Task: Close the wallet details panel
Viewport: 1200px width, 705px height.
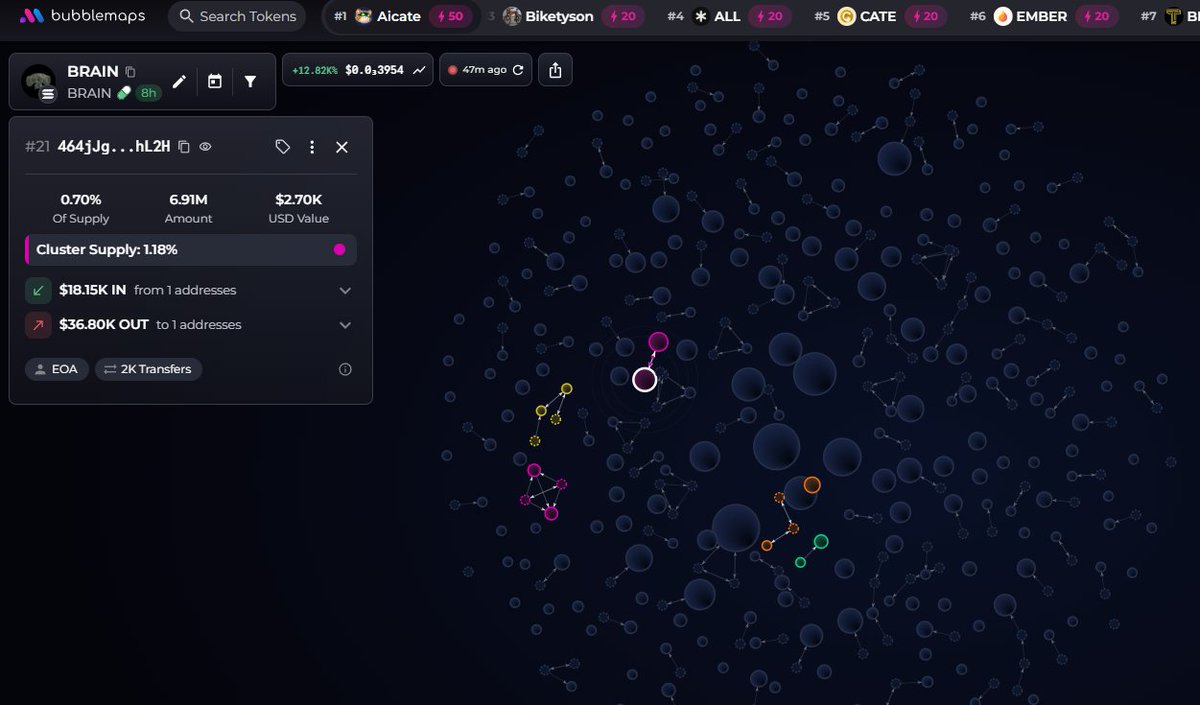Action: [x=342, y=147]
